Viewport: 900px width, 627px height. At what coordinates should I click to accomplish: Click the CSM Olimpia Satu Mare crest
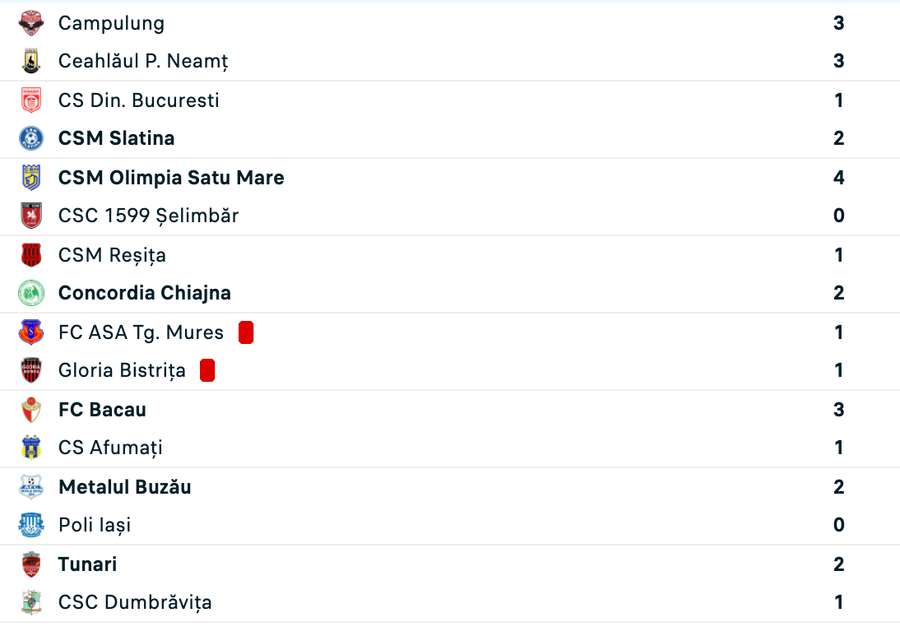coord(30,177)
